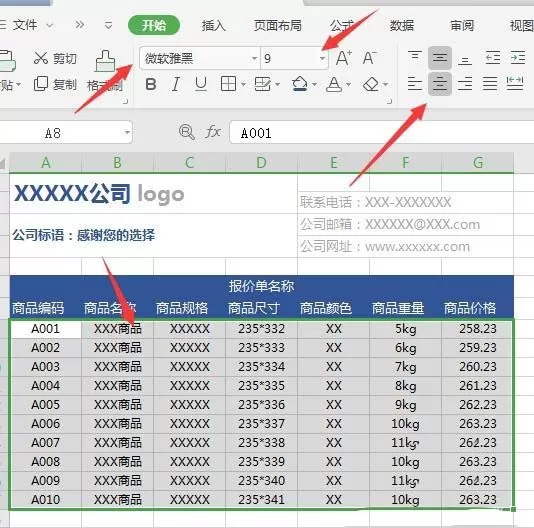Select price cell 258.23
The image size is (534, 528).
(x=477, y=329)
